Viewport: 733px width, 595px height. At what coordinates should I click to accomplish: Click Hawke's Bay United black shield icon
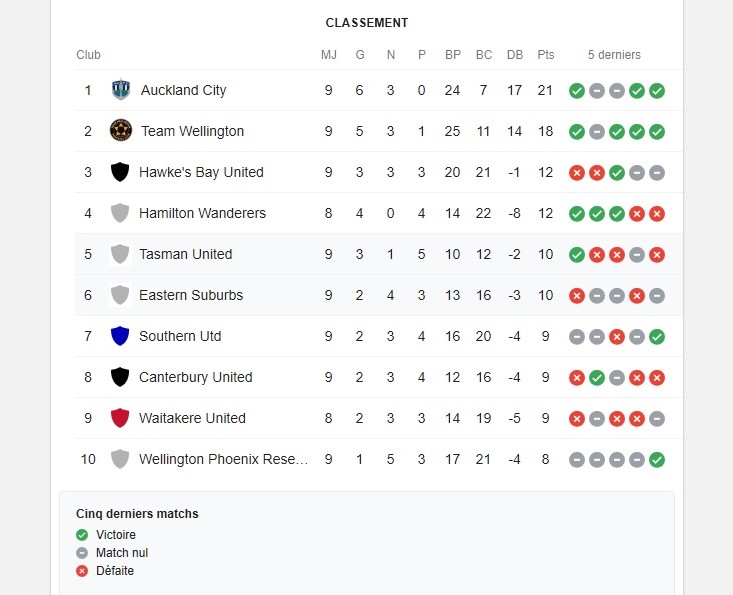coord(120,172)
